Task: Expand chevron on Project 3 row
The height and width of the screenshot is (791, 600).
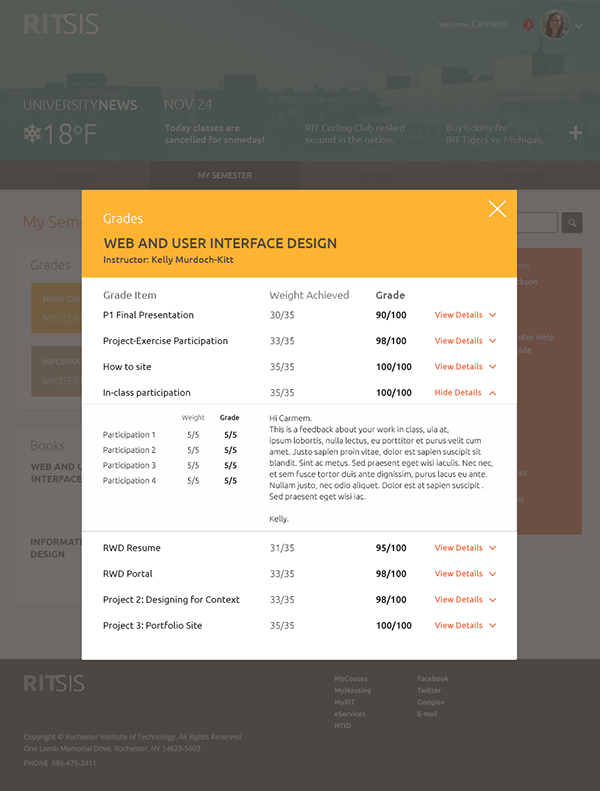Action: [493, 626]
